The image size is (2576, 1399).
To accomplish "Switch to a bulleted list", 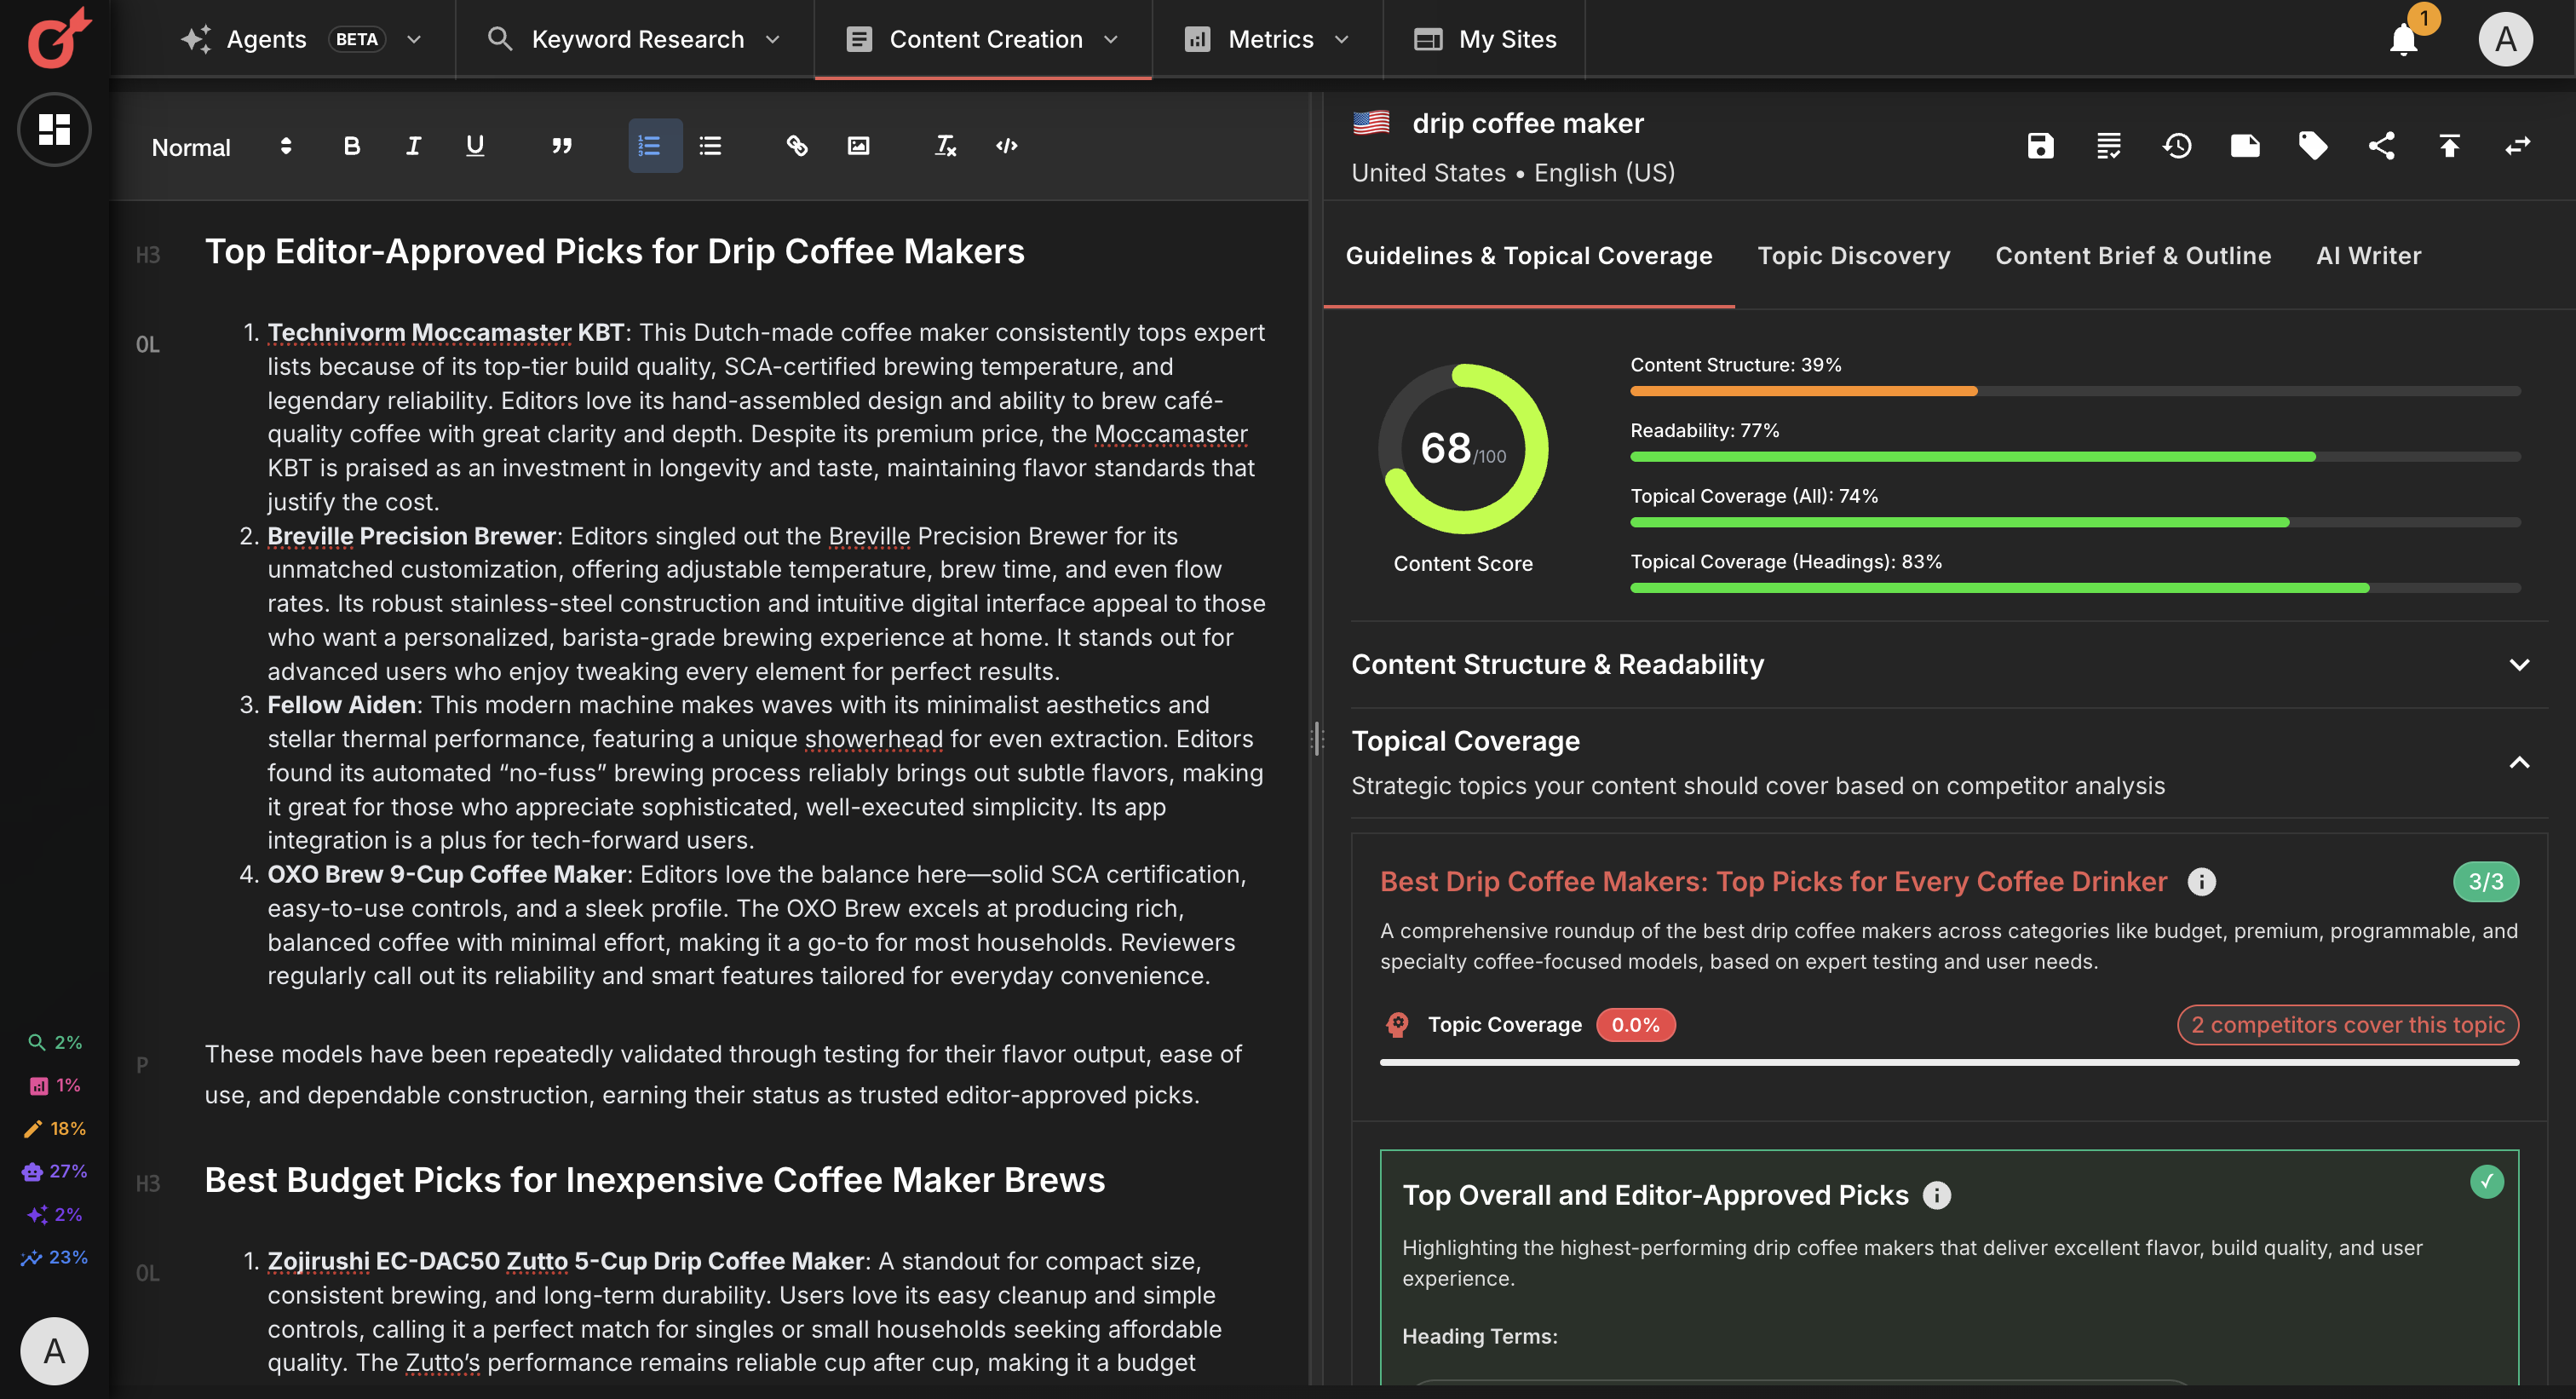I will (710, 146).
